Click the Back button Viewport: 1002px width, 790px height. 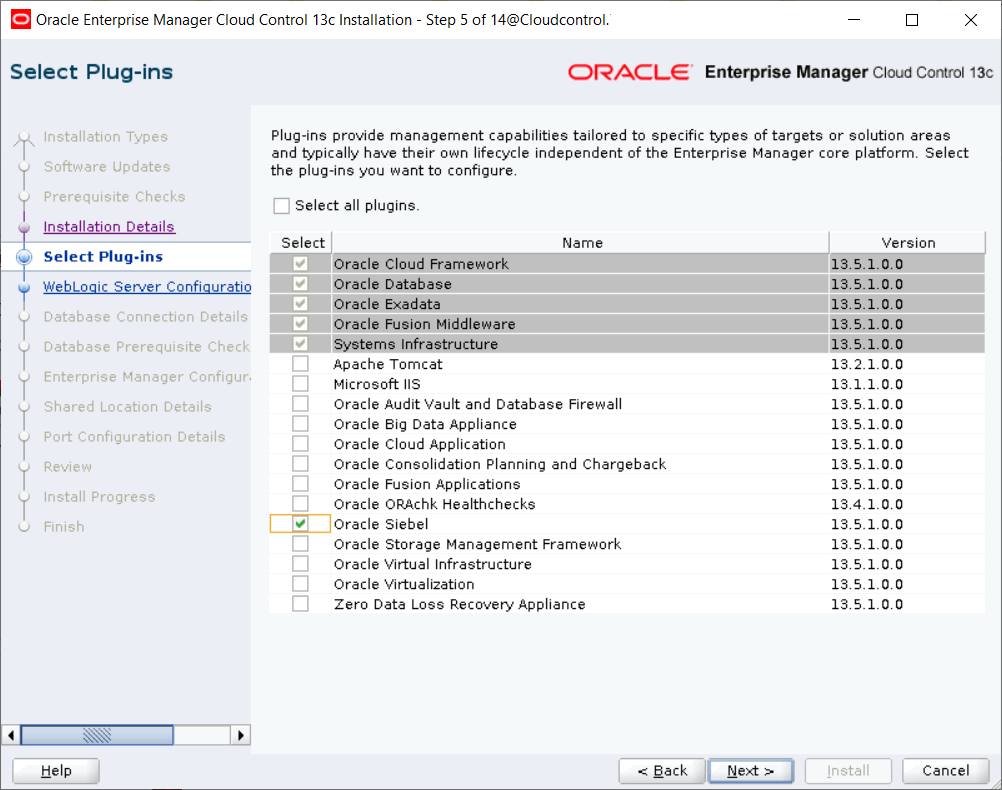pos(662,771)
